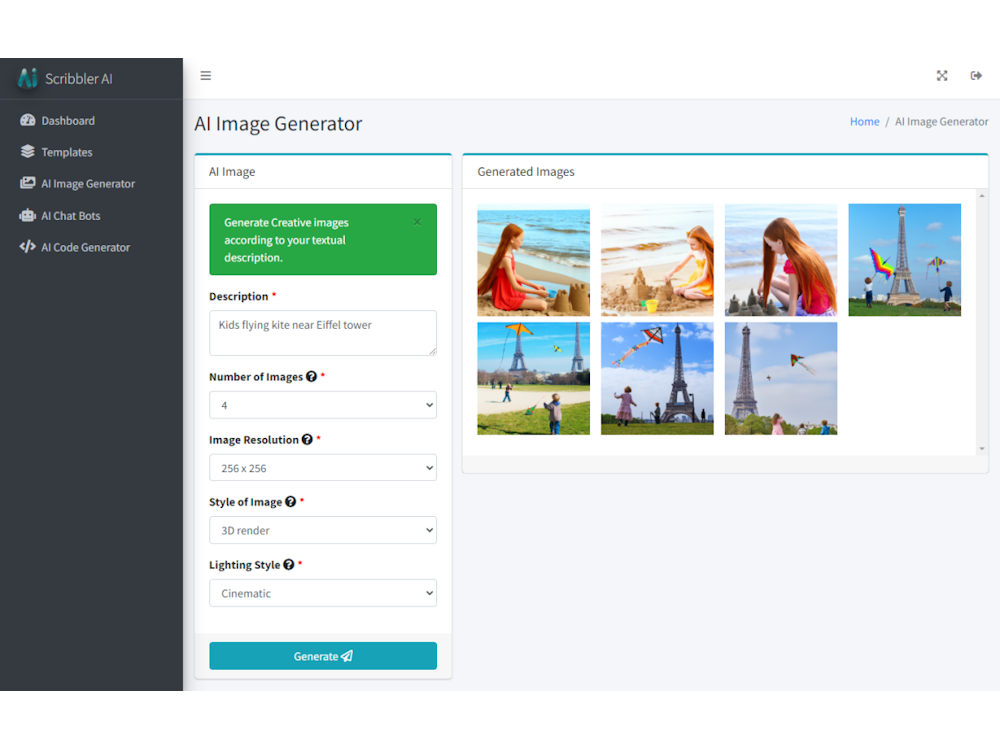Dismiss the green Generate Creative images alert
Viewport: 1000px width, 750px height.
[x=417, y=222]
